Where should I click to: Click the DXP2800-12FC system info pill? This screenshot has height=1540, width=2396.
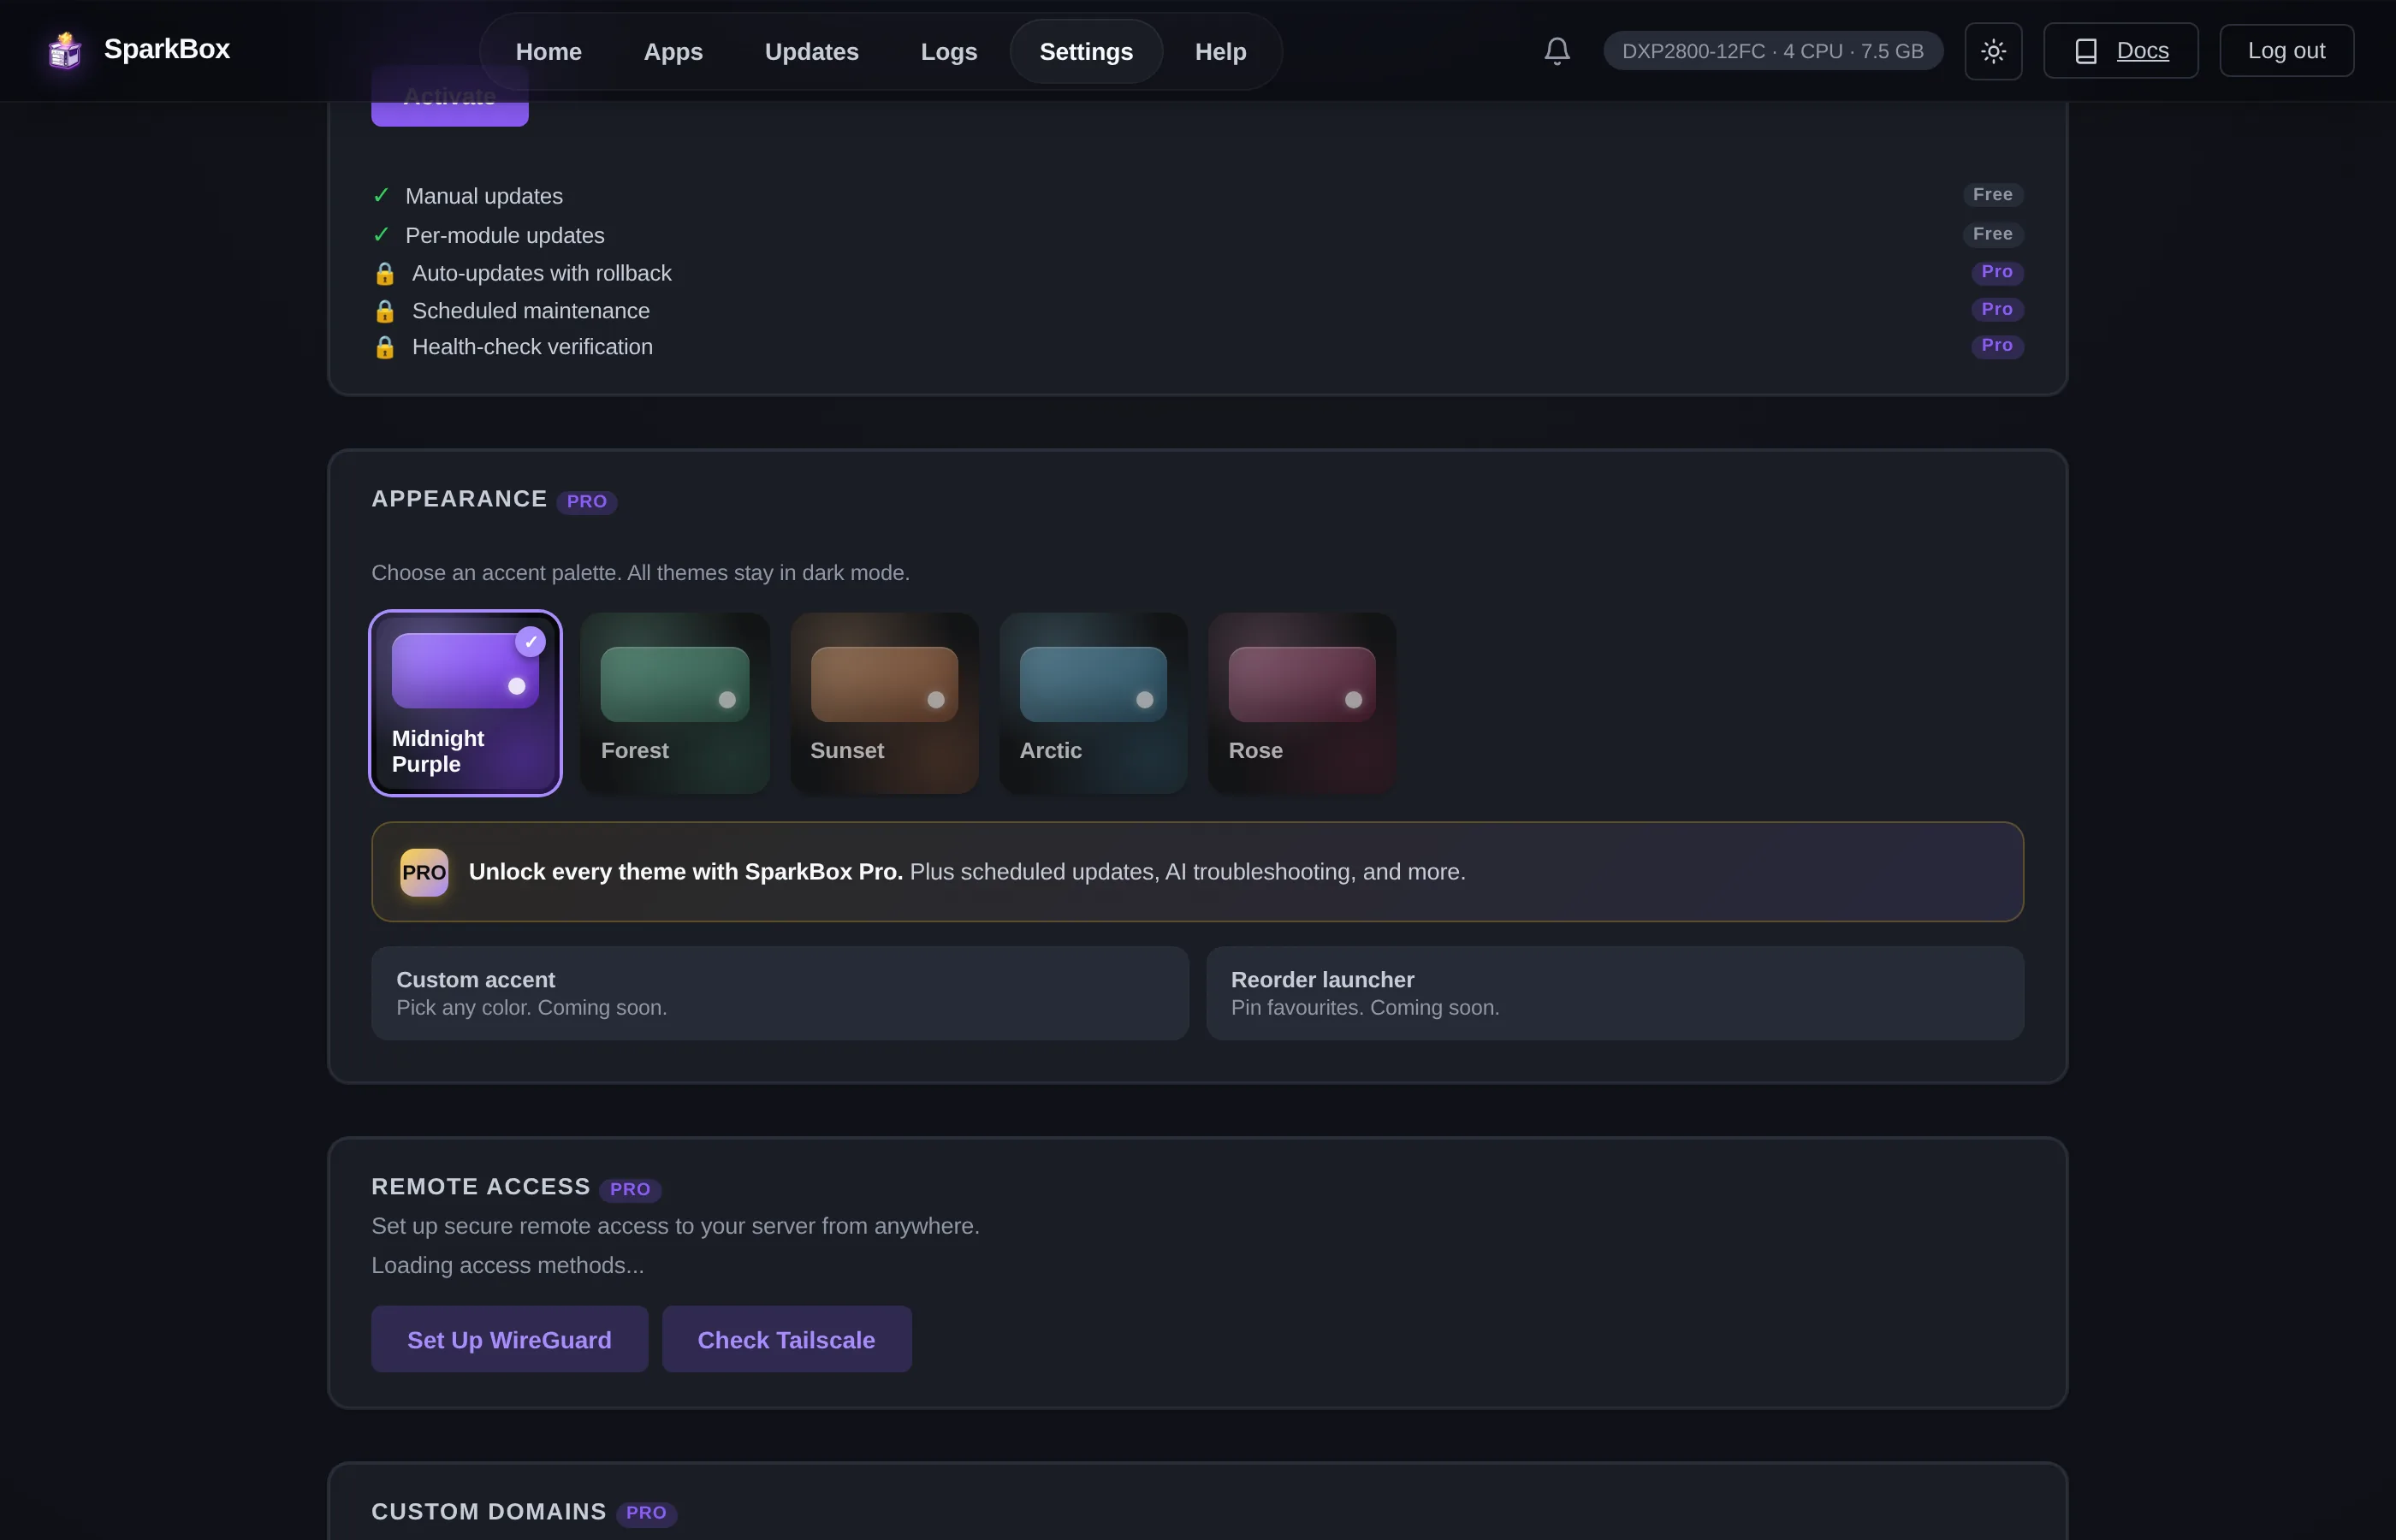pos(1773,51)
